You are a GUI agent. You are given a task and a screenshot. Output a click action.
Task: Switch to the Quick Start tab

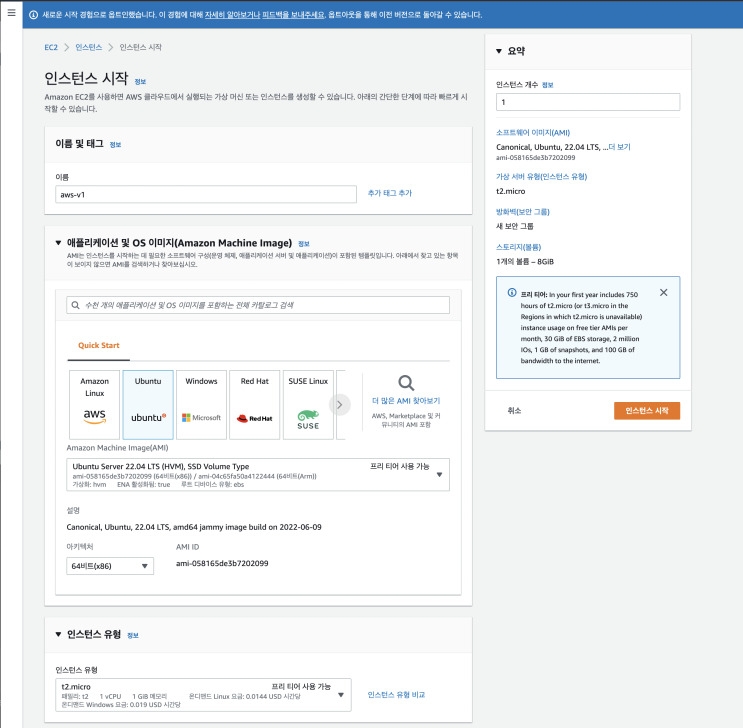tap(99, 346)
